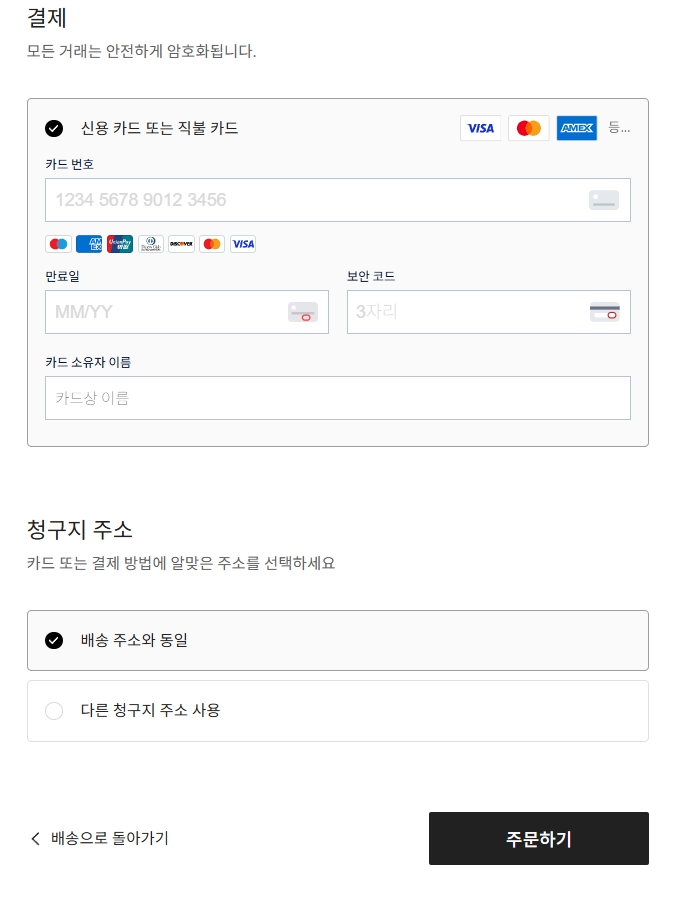Focus the card number input field
Image resolution: width=689 pixels, height=905 pixels.
tap(338, 200)
